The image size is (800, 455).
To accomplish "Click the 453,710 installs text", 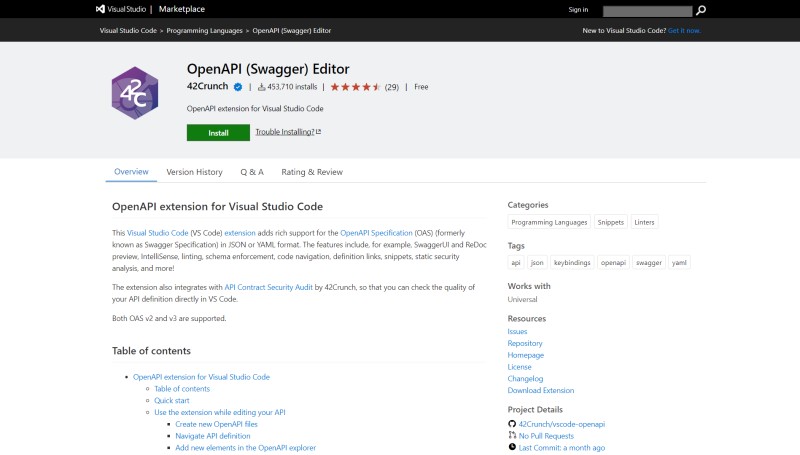I will (x=292, y=87).
